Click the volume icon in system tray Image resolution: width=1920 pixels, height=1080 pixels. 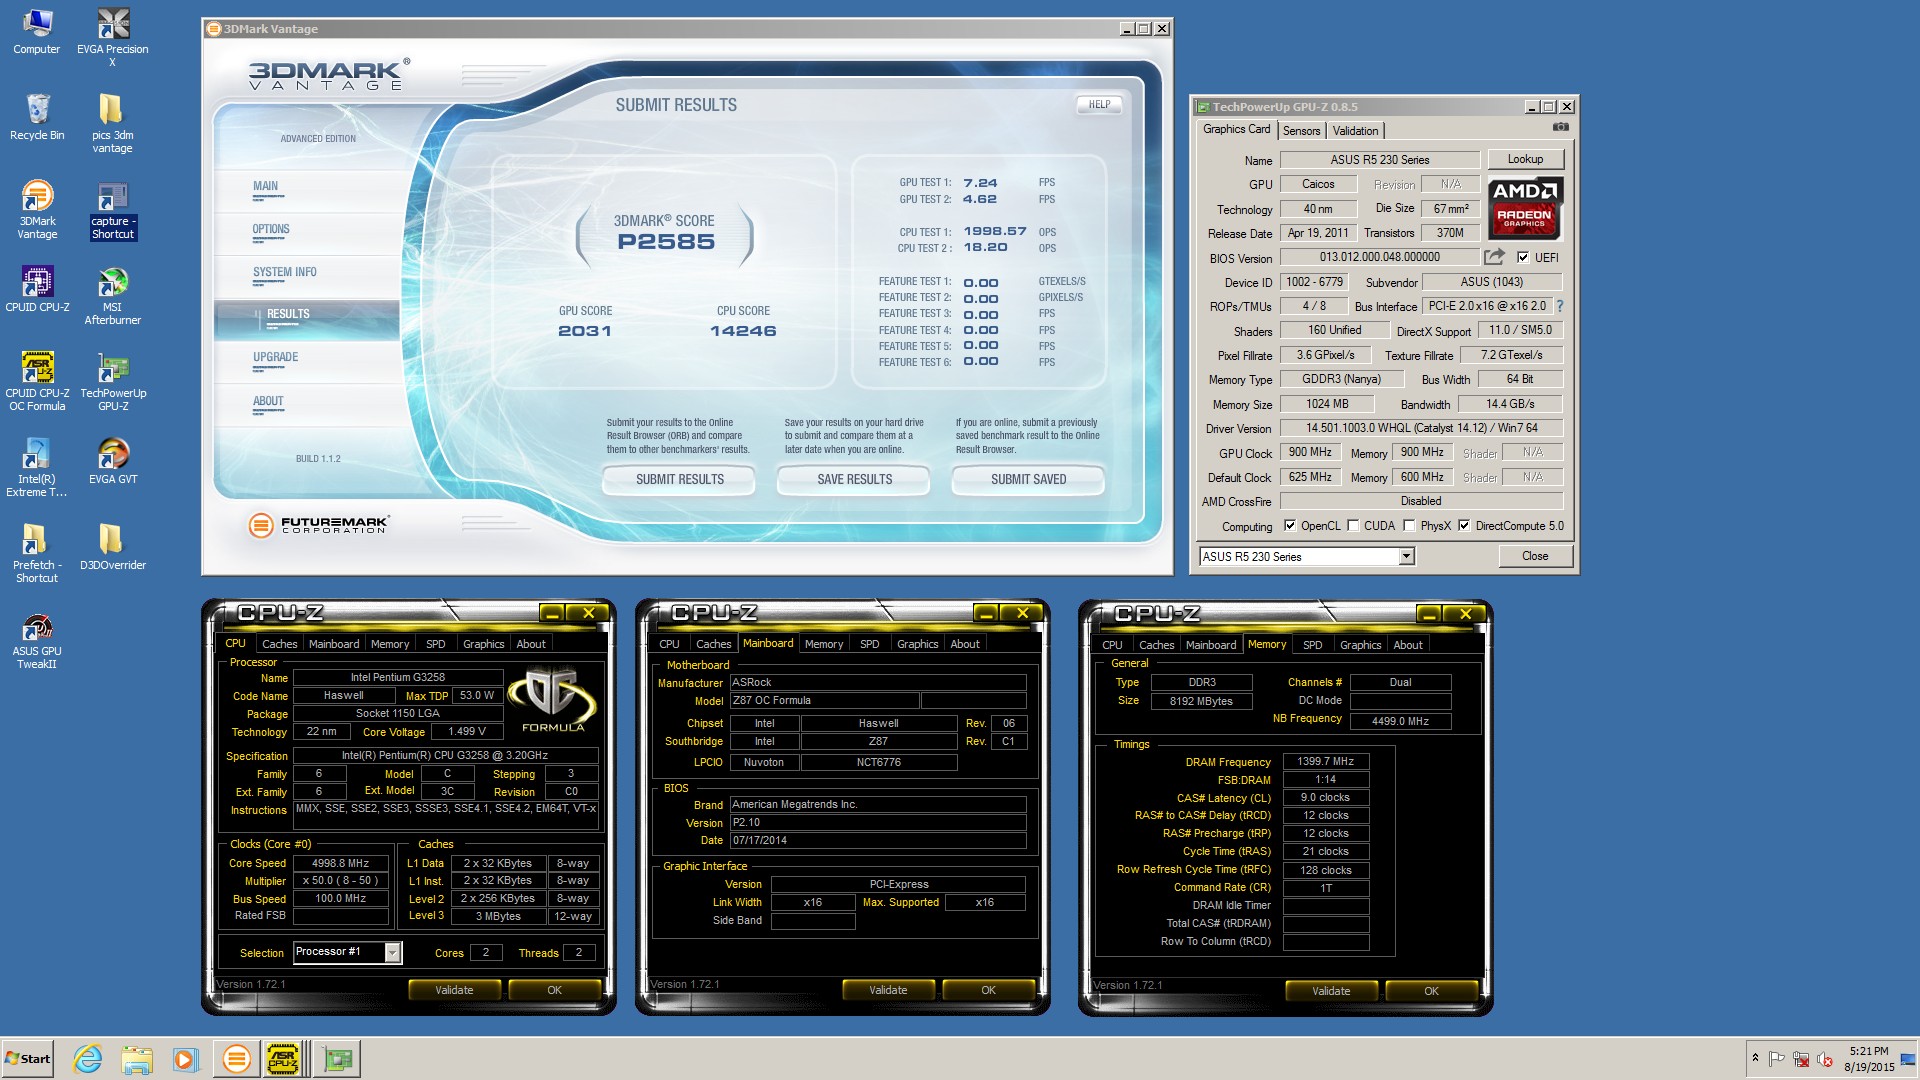coord(1824,1059)
